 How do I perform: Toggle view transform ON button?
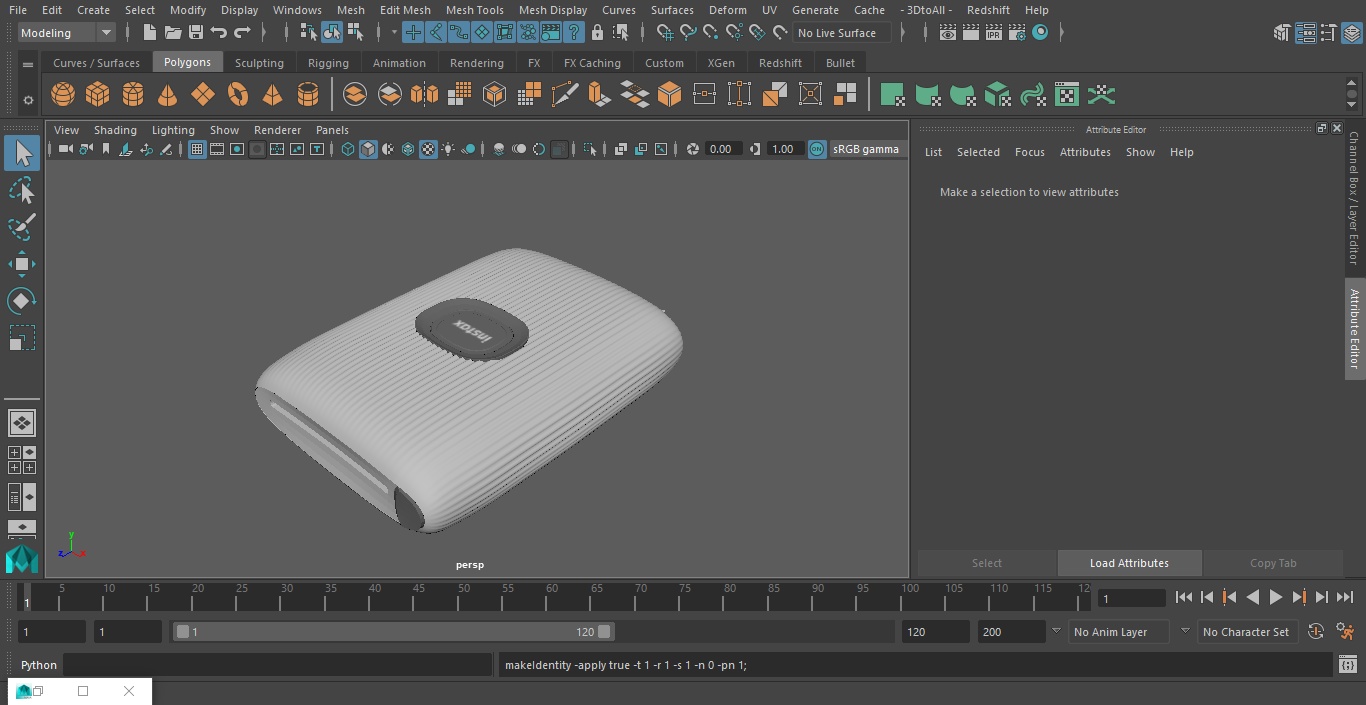click(x=817, y=149)
